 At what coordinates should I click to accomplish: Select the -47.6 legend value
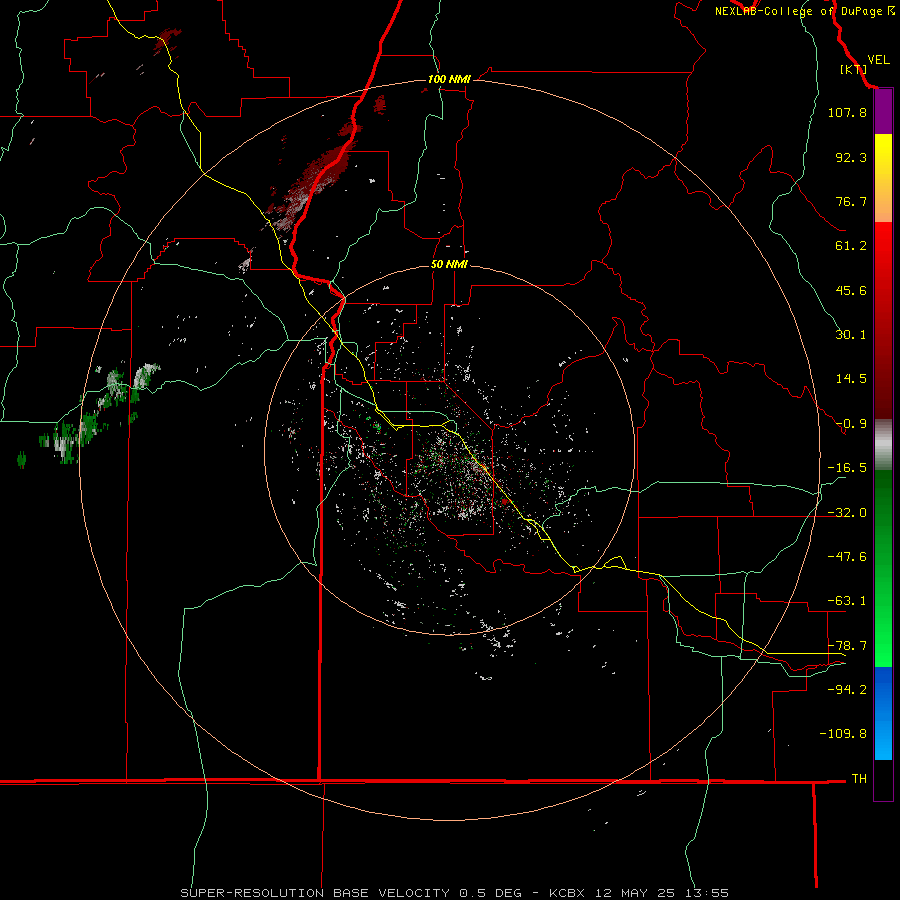(x=847, y=557)
